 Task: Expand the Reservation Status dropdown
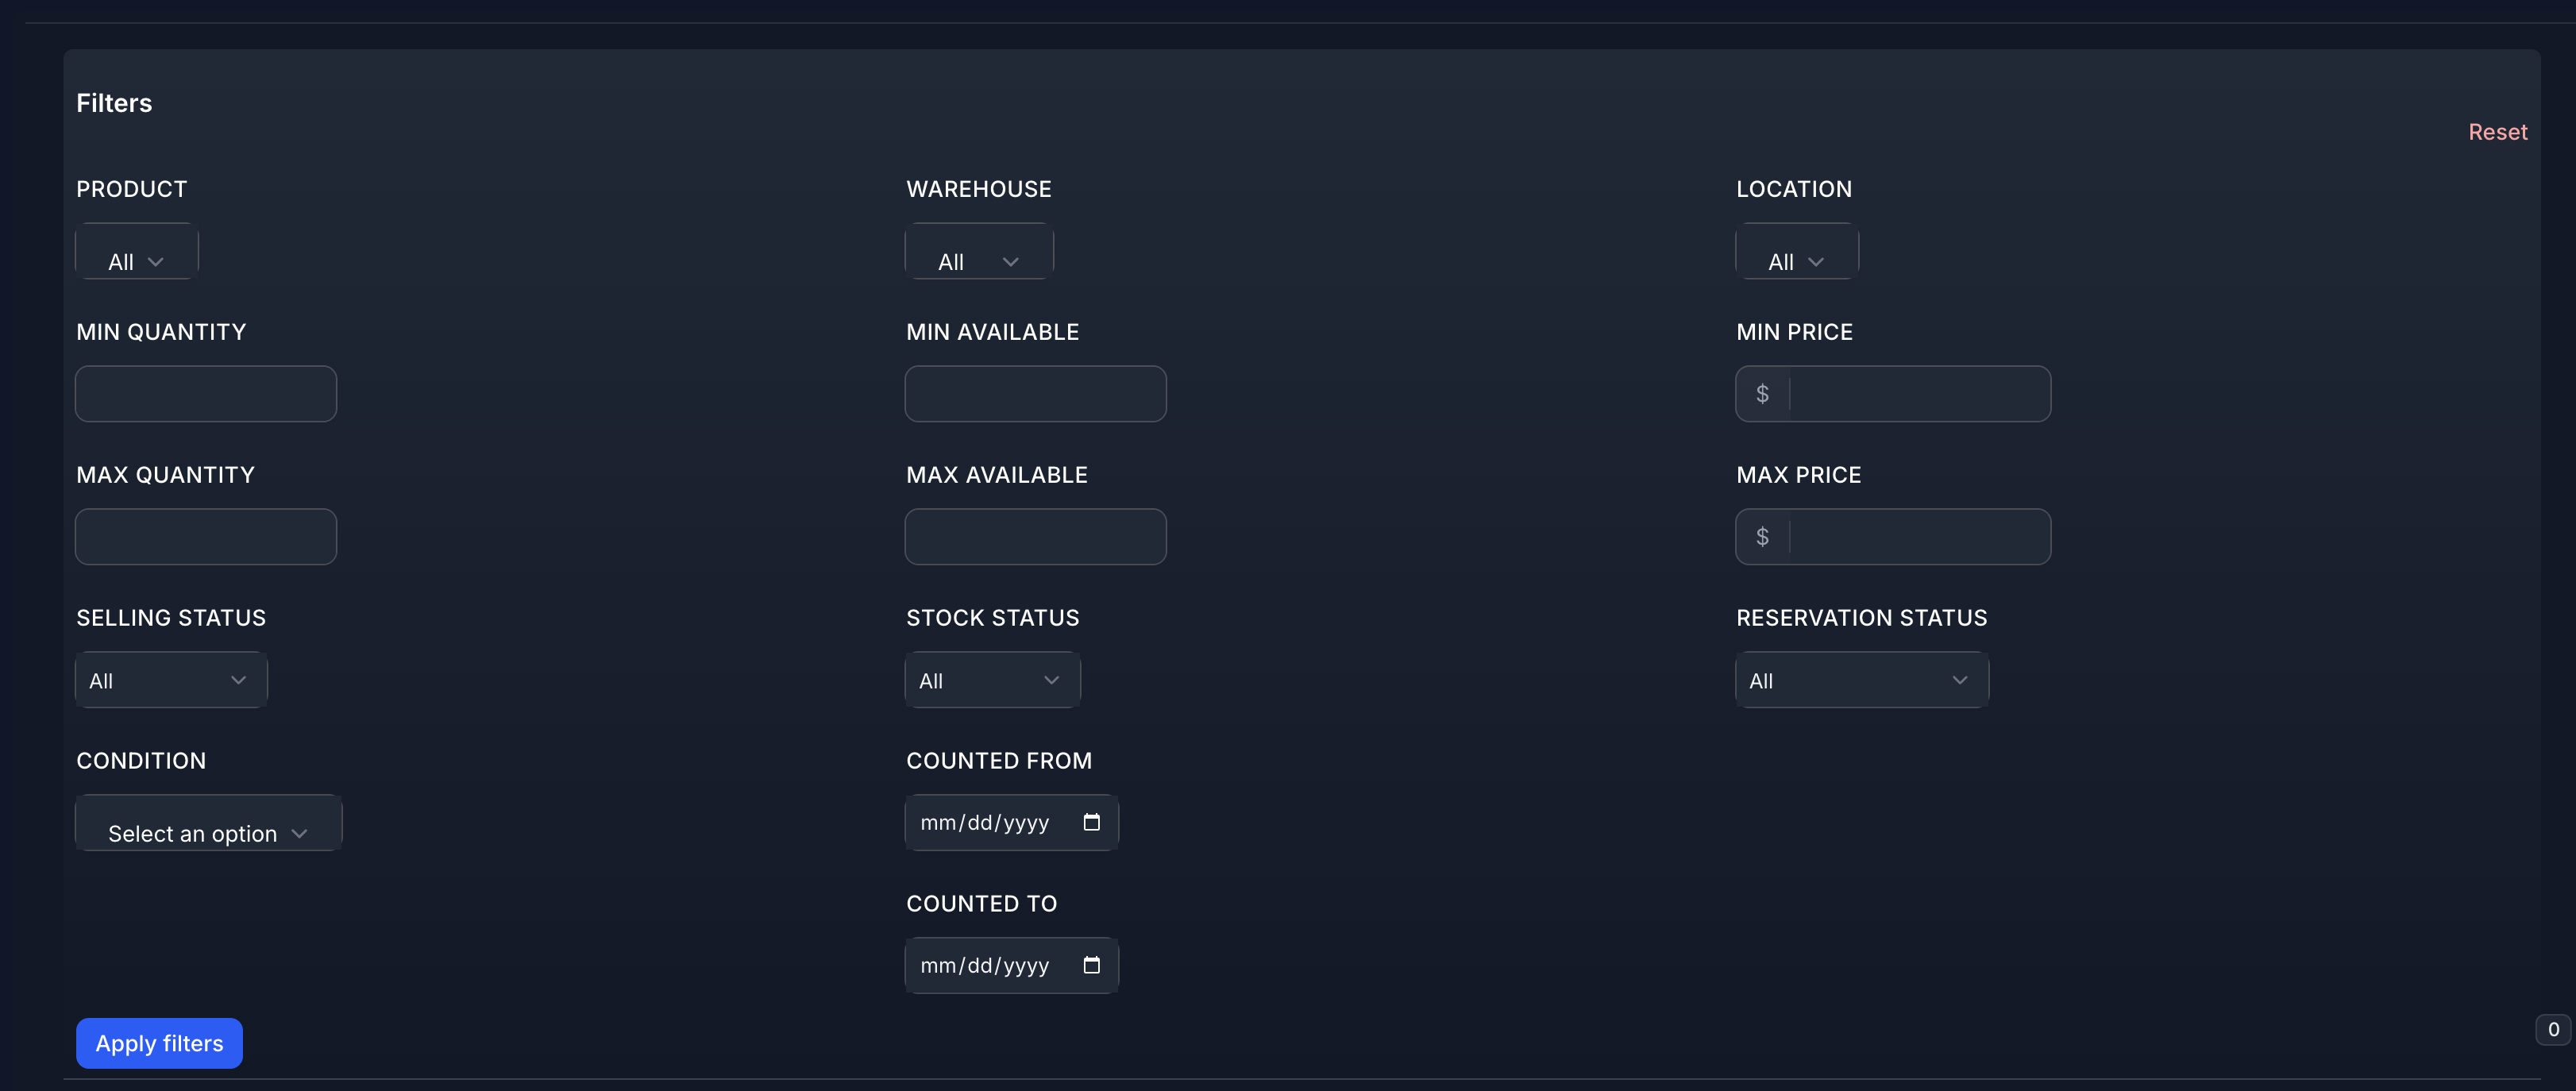(x=1862, y=680)
